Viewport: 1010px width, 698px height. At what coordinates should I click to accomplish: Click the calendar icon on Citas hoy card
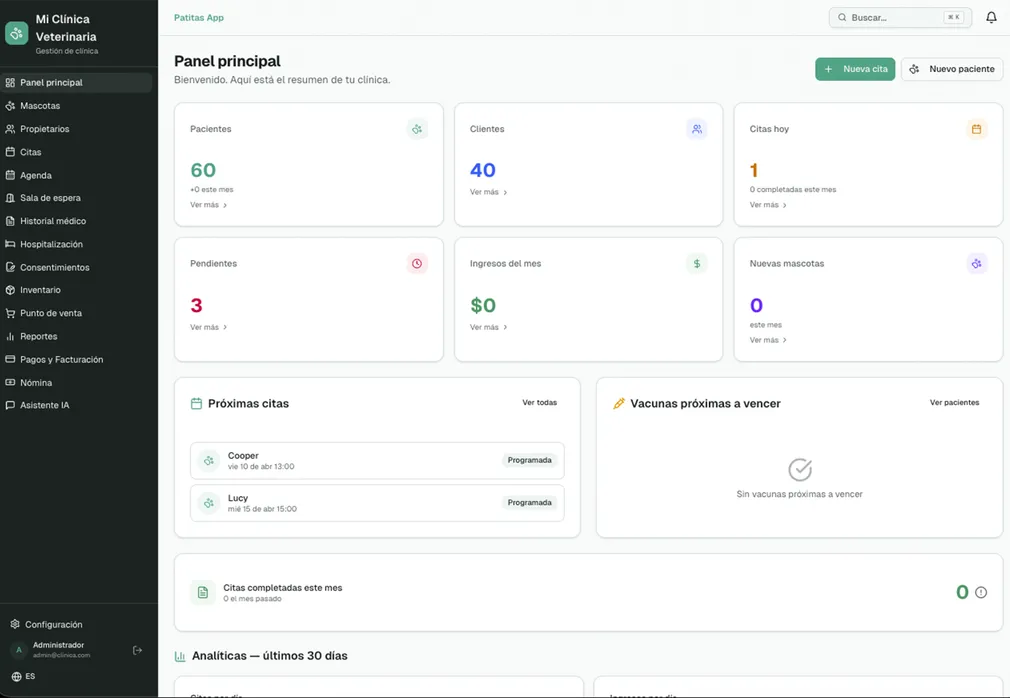coord(976,128)
